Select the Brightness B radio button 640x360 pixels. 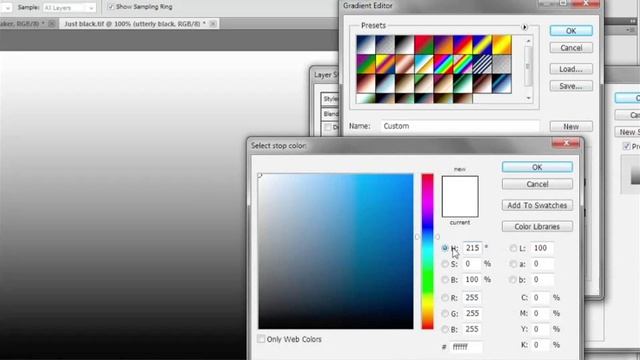coord(445,280)
